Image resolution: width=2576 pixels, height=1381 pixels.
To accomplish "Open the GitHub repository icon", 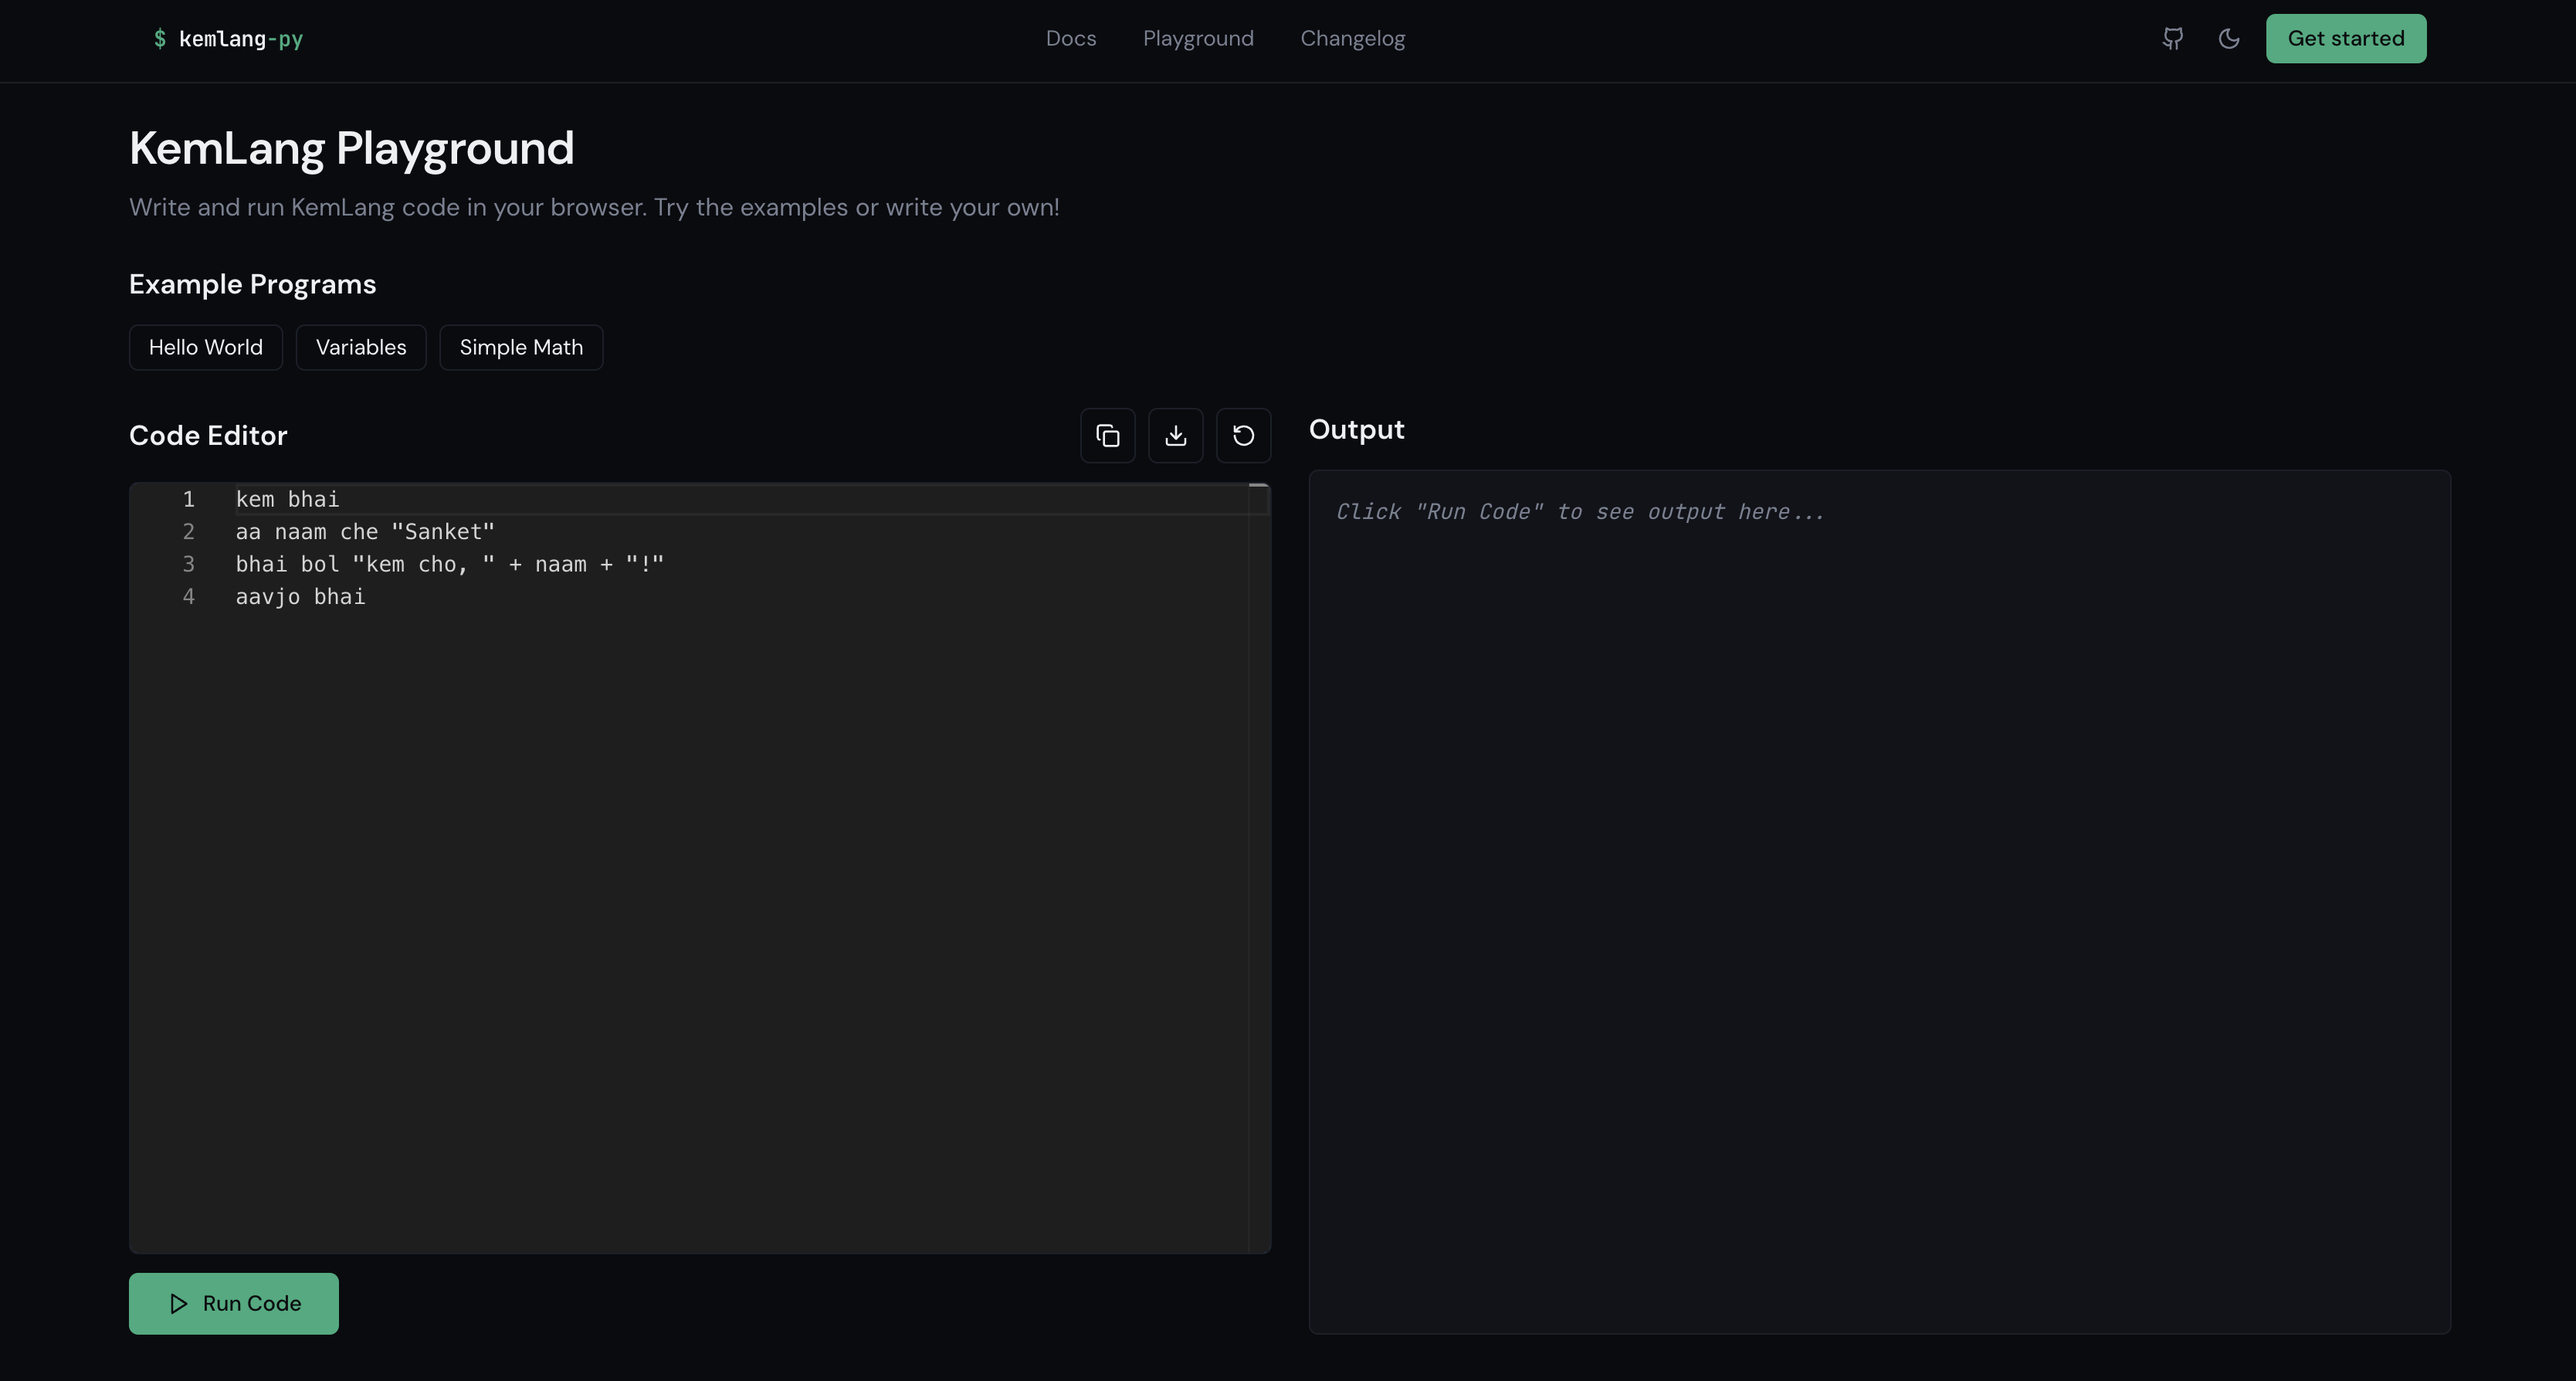I will pos(2172,39).
